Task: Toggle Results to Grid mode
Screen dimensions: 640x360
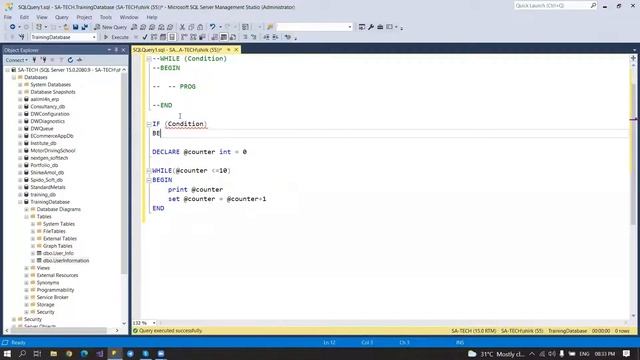Action: pos(224,37)
